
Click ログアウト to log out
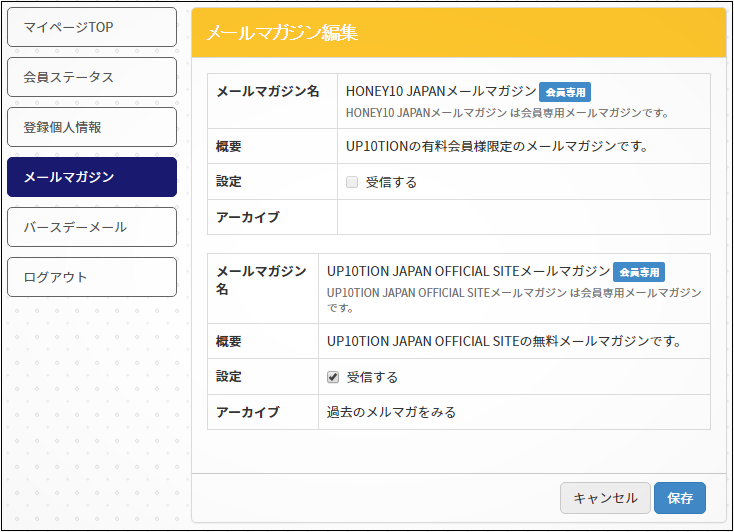click(x=92, y=277)
